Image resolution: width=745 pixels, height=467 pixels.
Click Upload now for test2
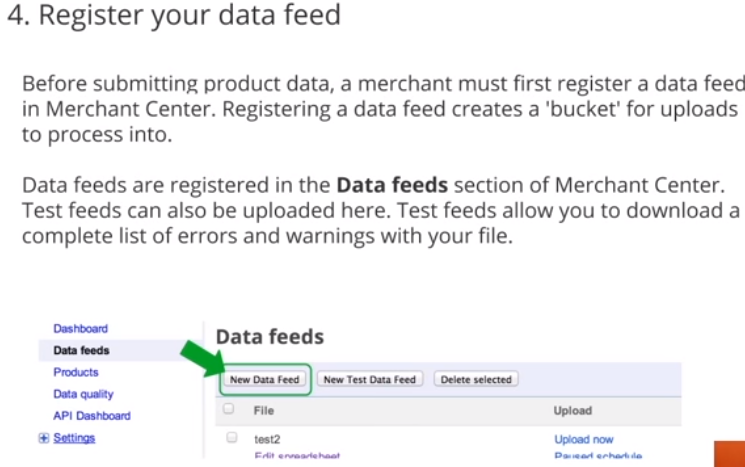[583, 439]
